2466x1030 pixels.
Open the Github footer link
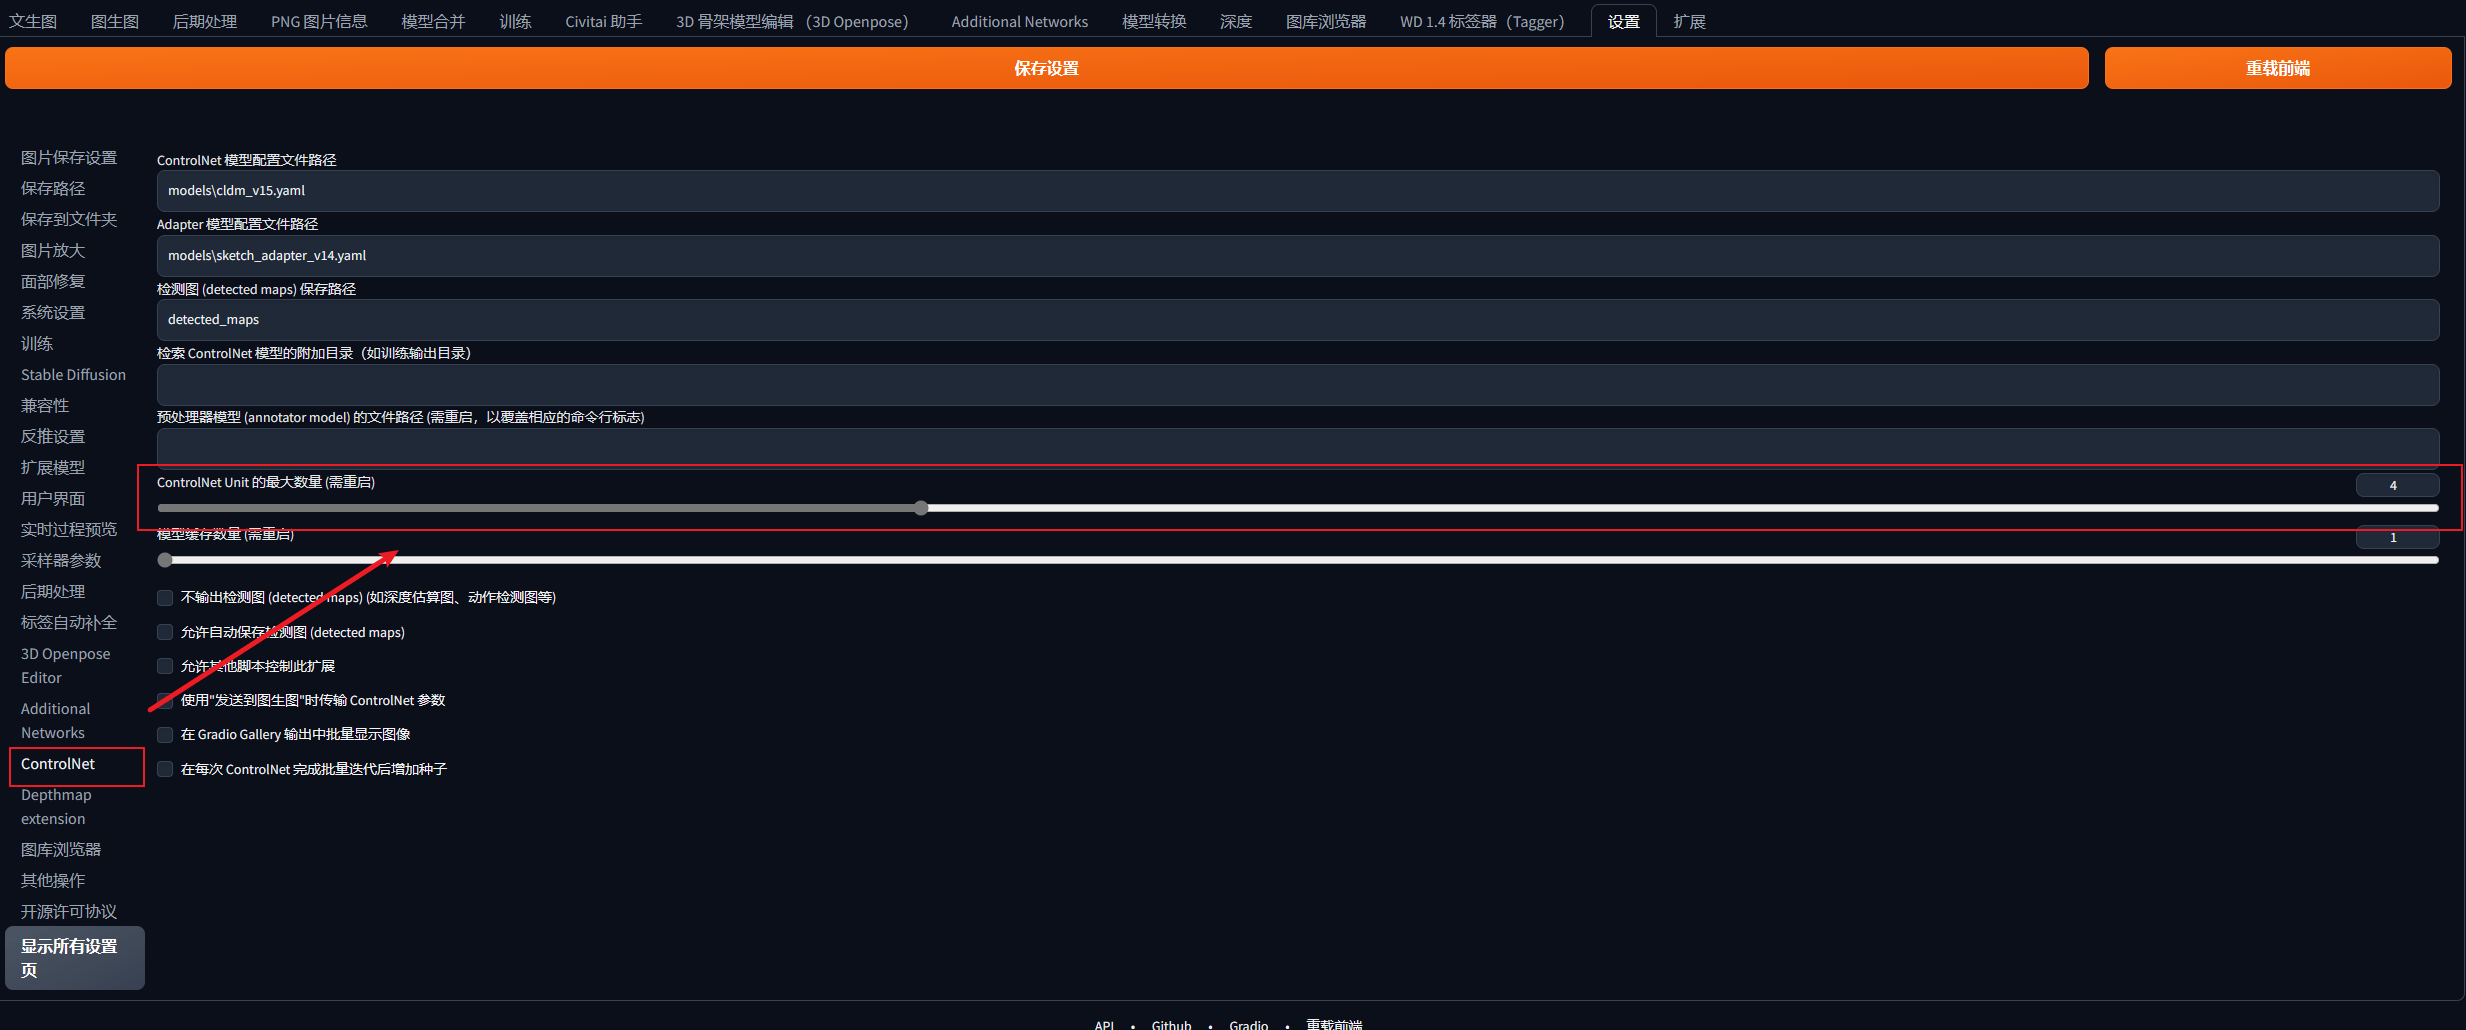point(1171,1024)
